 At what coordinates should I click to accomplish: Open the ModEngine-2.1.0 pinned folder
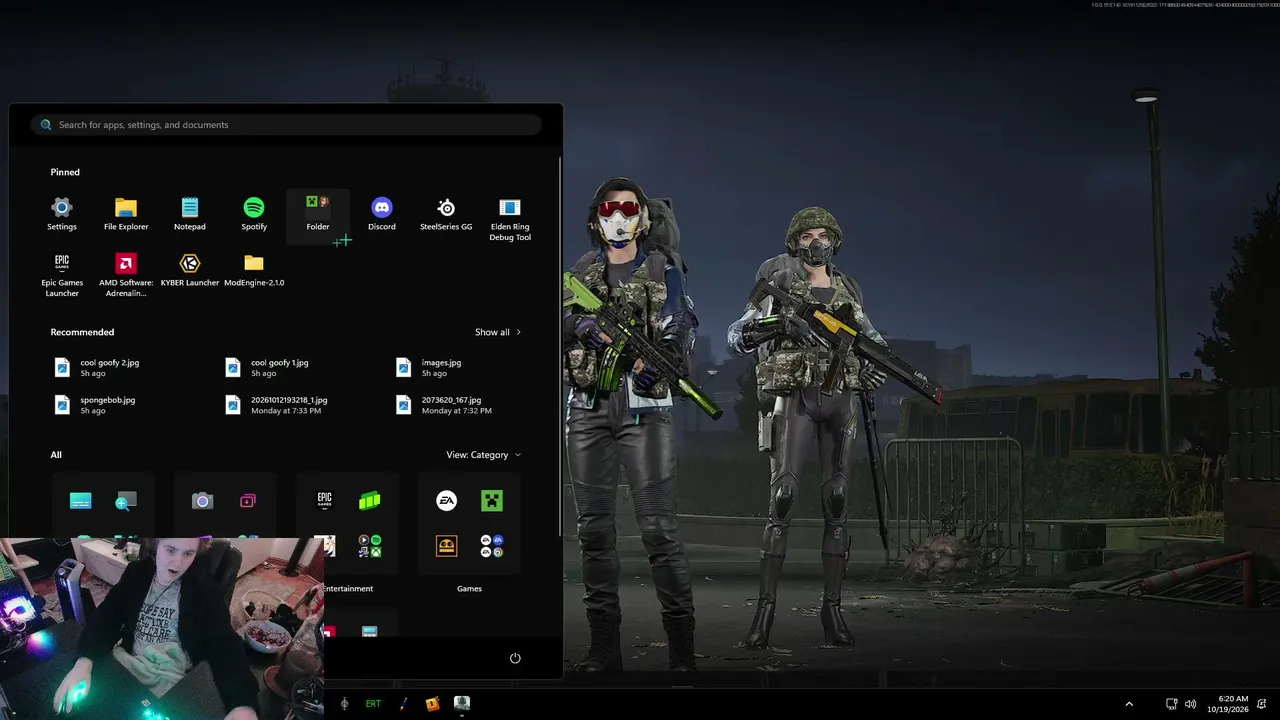254,270
